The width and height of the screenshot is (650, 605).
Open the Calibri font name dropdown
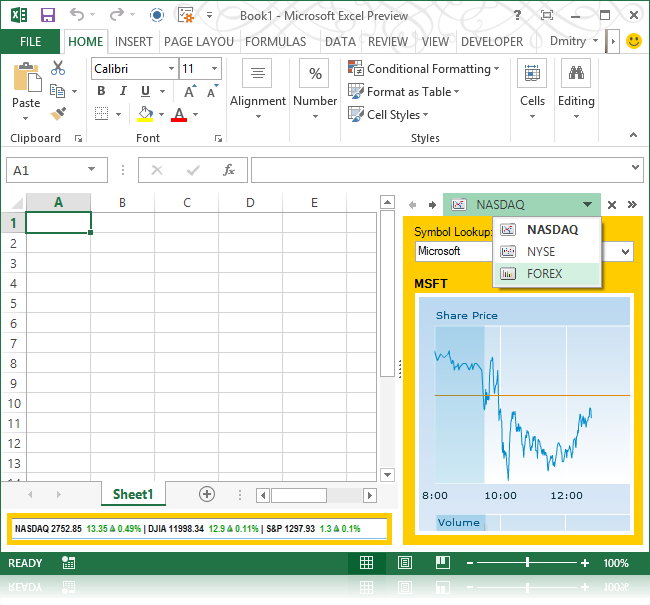(x=171, y=68)
